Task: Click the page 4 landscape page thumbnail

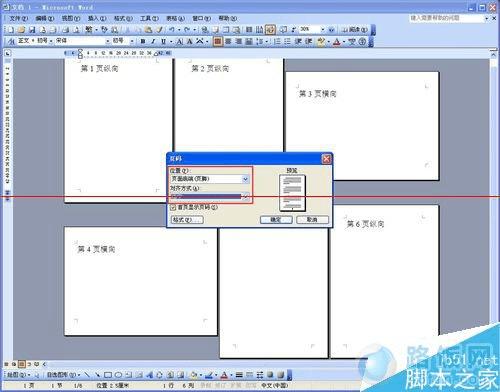Action: point(141,281)
